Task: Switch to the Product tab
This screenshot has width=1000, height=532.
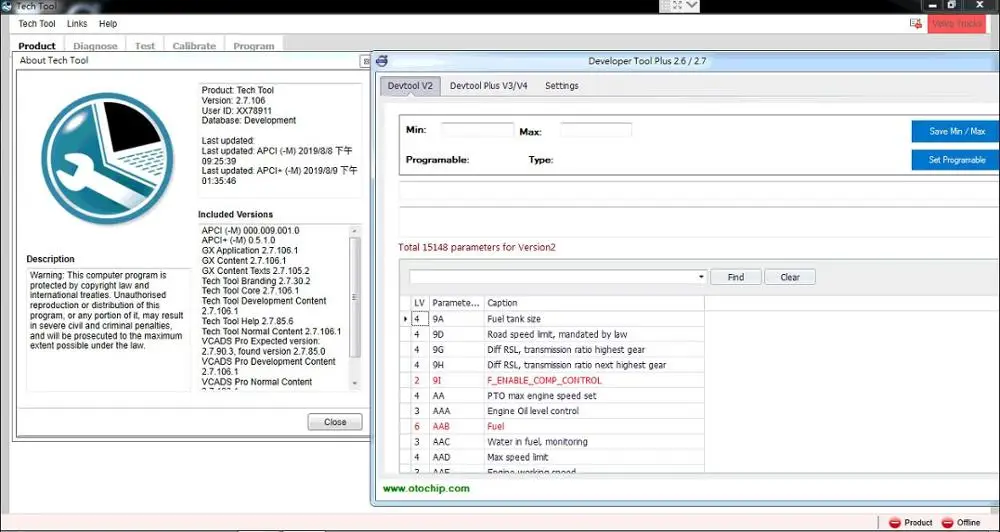Action: coord(37,45)
